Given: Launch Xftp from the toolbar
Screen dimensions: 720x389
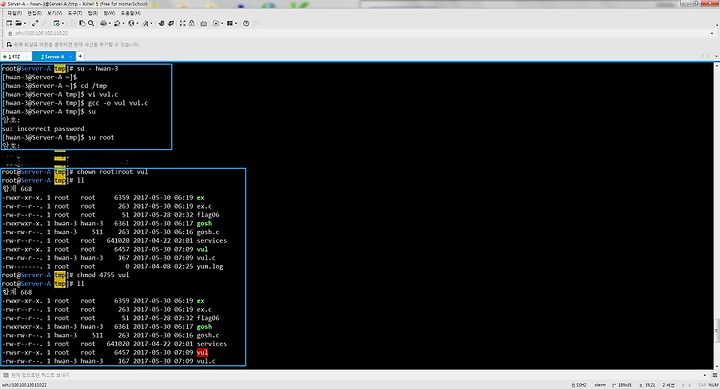Looking at the screenshot, I should pyautogui.click(x=161, y=23).
